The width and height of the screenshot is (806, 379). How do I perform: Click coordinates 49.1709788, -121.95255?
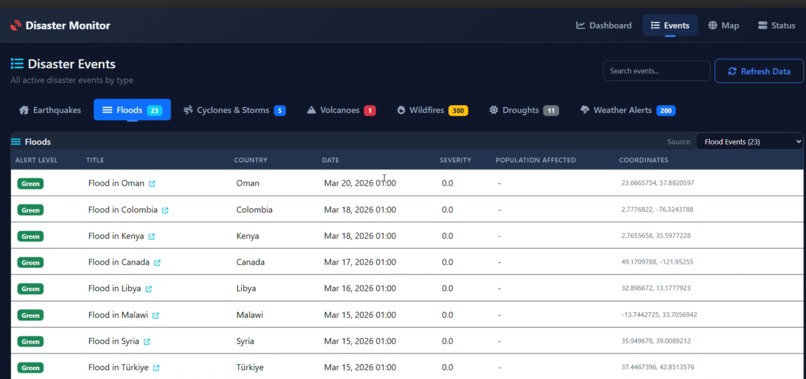click(x=657, y=262)
